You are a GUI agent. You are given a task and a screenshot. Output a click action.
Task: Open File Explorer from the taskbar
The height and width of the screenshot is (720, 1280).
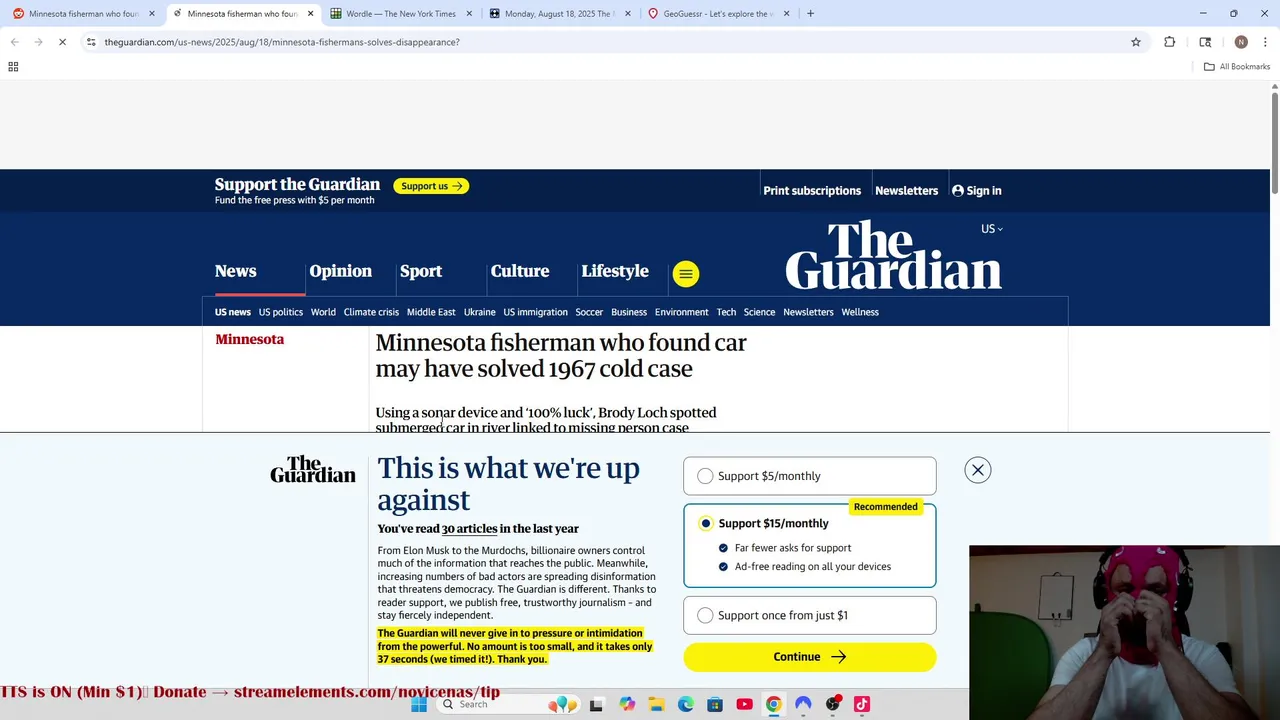tap(656, 704)
